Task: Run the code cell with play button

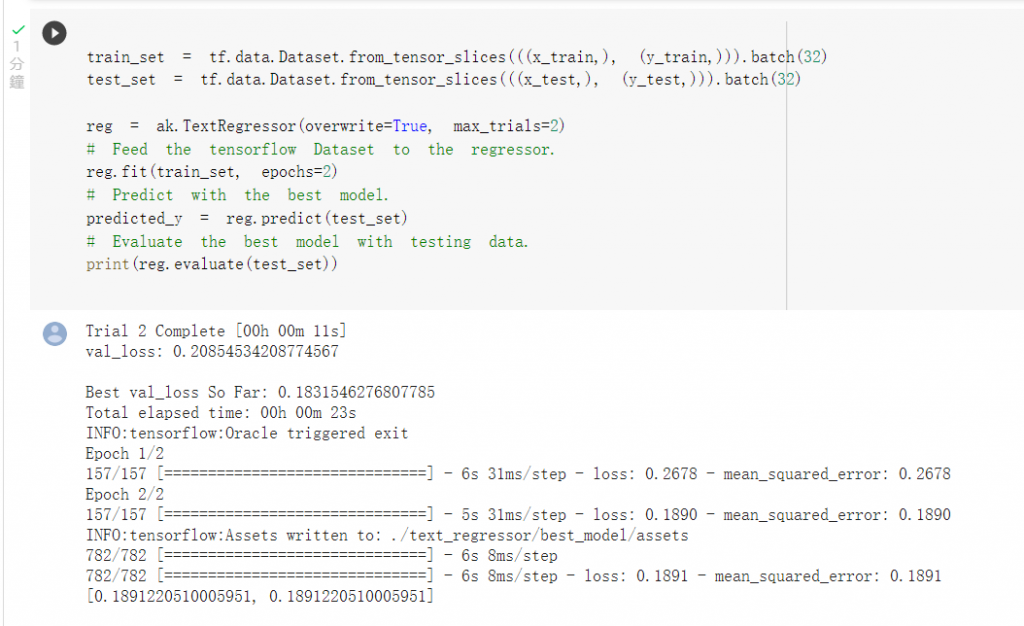Action: [x=54, y=33]
